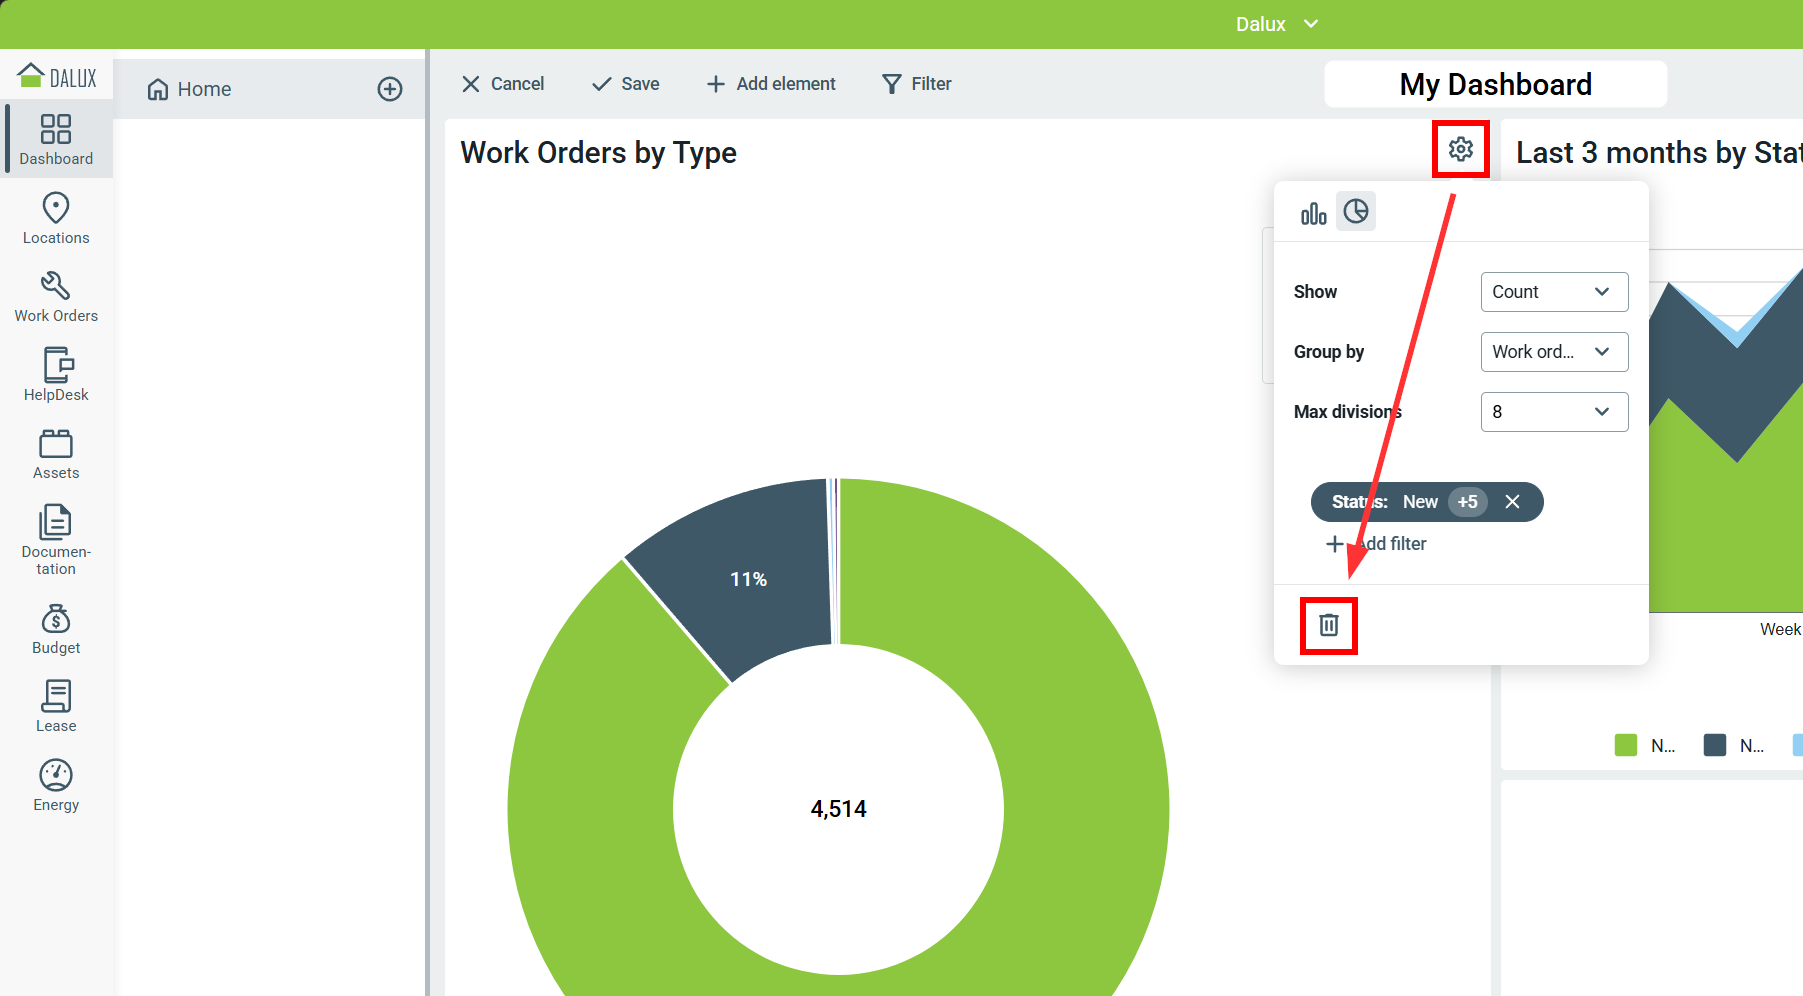Open the Budget module

56,629
